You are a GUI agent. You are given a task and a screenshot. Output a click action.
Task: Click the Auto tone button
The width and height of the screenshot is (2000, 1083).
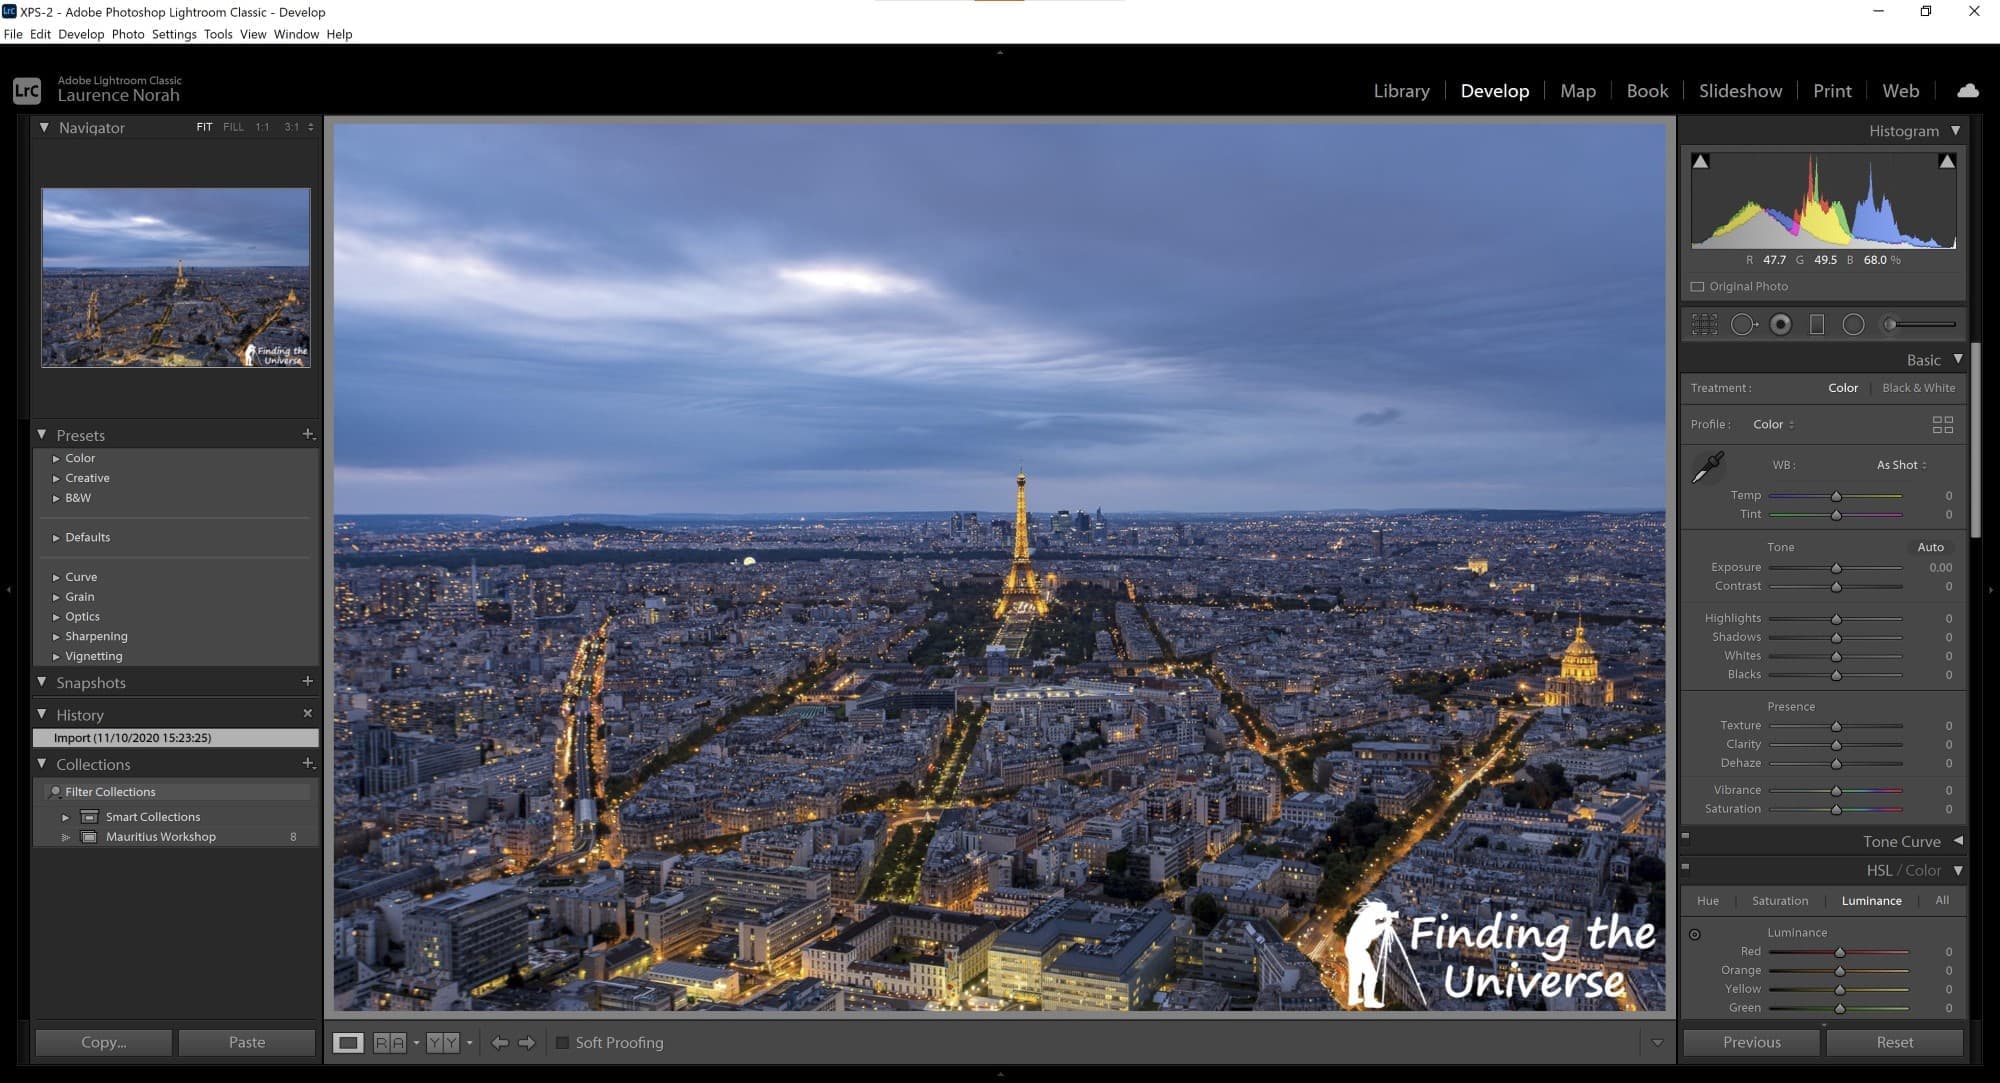(1930, 547)
